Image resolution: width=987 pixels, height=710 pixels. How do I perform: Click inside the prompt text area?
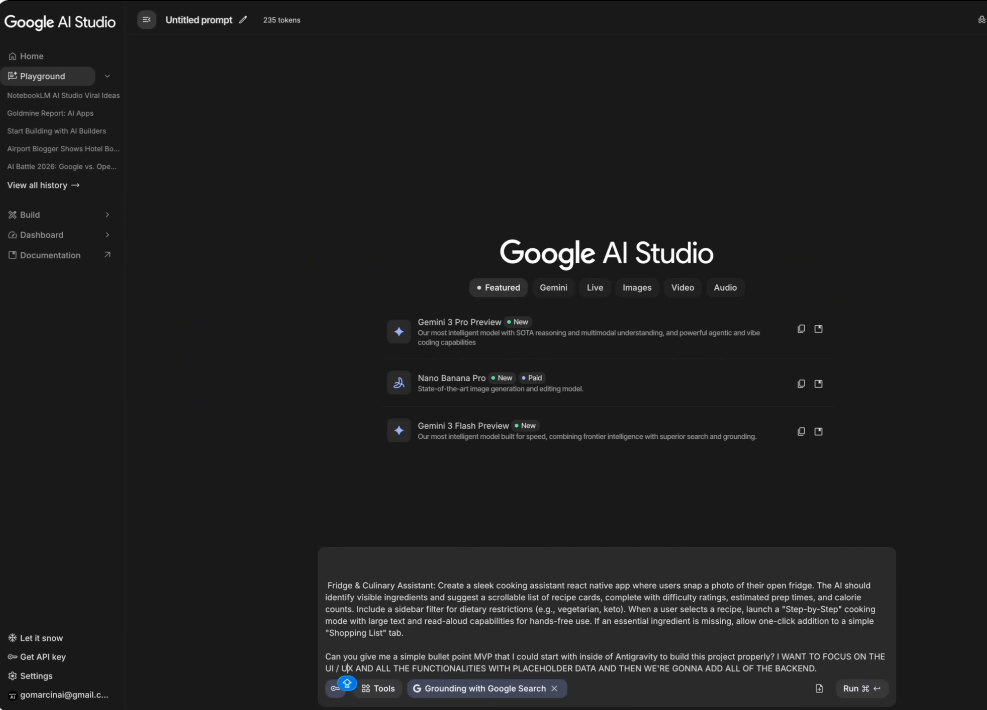606,626
